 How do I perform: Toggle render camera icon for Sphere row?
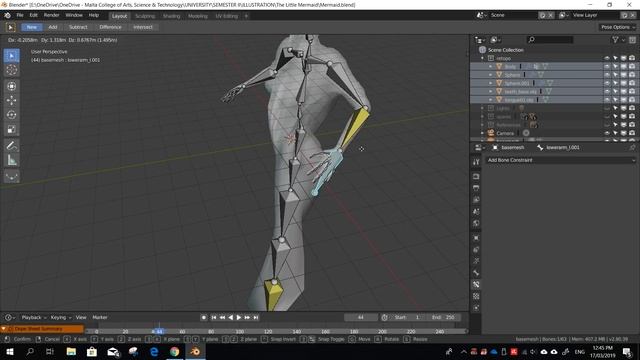632,75
